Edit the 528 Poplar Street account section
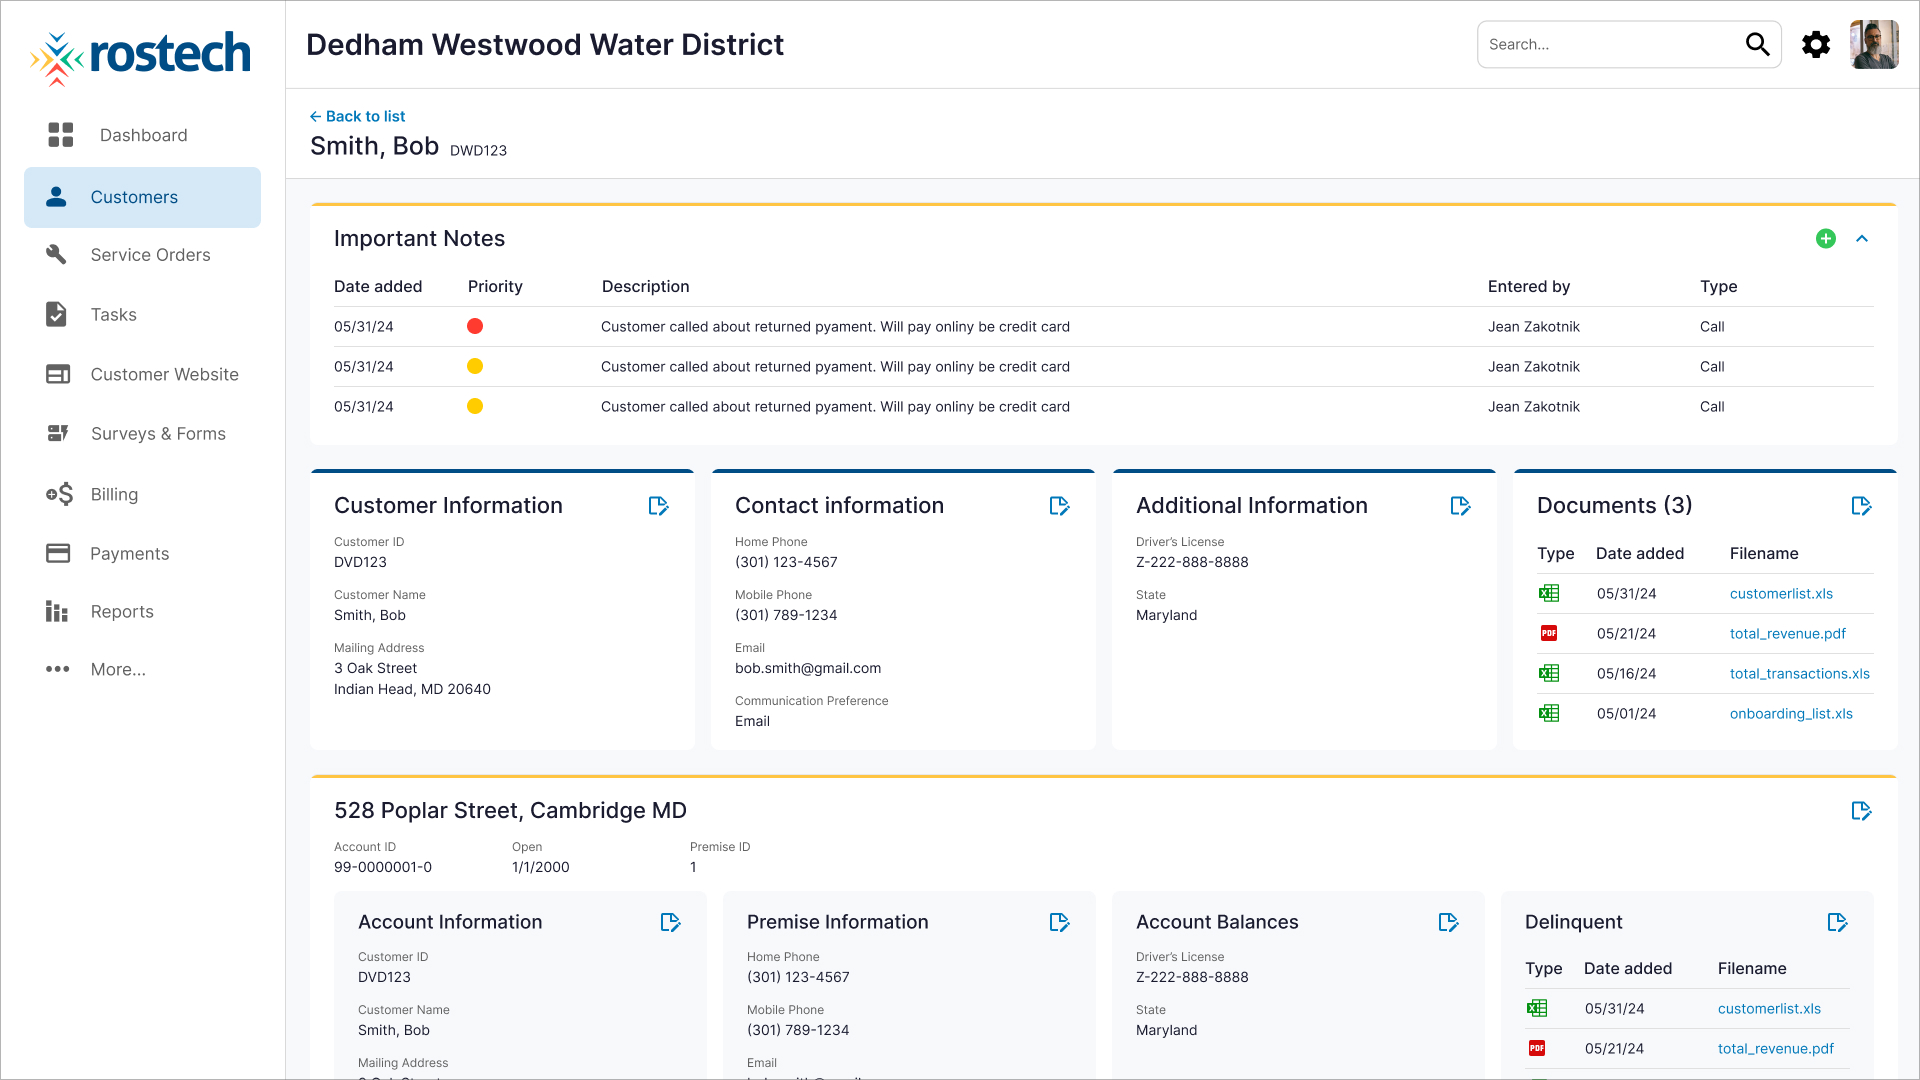The width and height of the screenshot is (1920, 1080). (x=1861, y=811)
